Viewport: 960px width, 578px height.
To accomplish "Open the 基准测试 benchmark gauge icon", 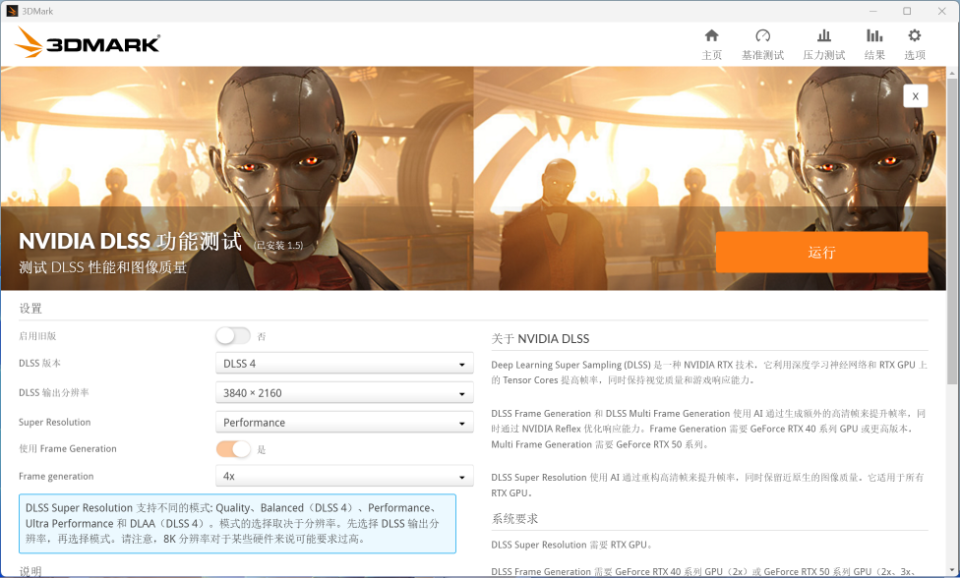I will (x=763, y=36).
